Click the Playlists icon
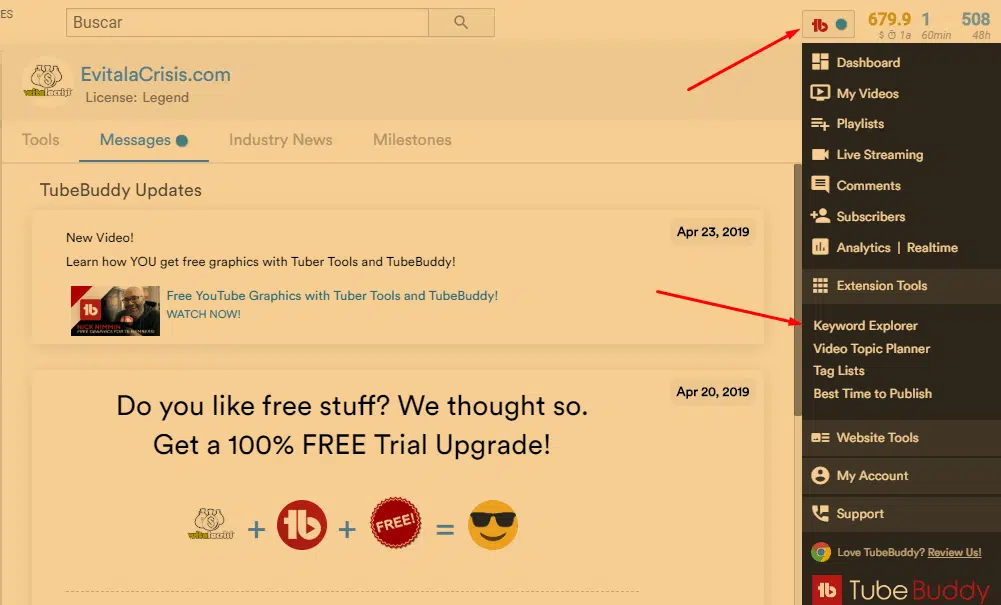This screenshot has width=1001, height=605. [x=820, y=124]
